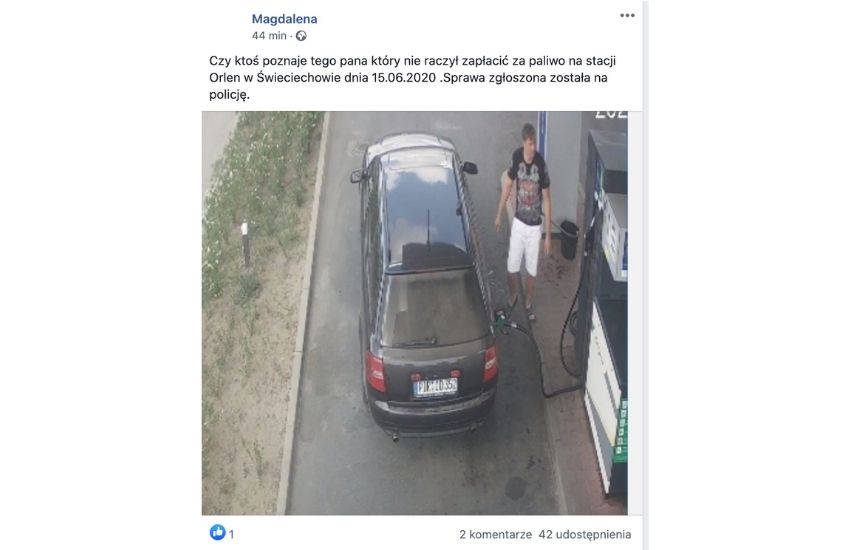Image resolution: width=850 pixels, height=550 pixels.
Task: Show who reacted via like count 1
Action: (231, 534)
